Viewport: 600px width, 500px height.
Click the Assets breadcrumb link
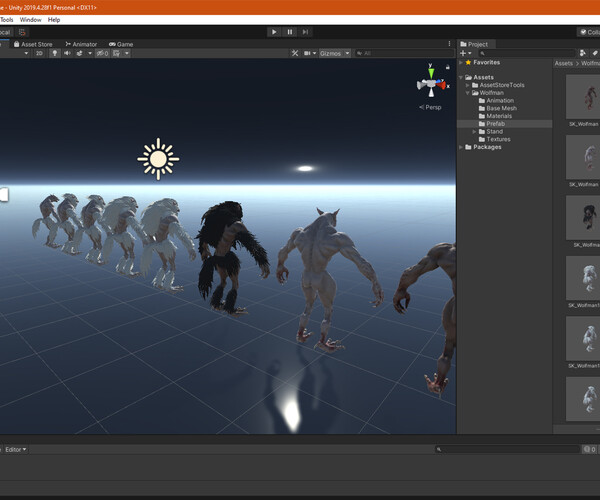click(x=564, y=64)
